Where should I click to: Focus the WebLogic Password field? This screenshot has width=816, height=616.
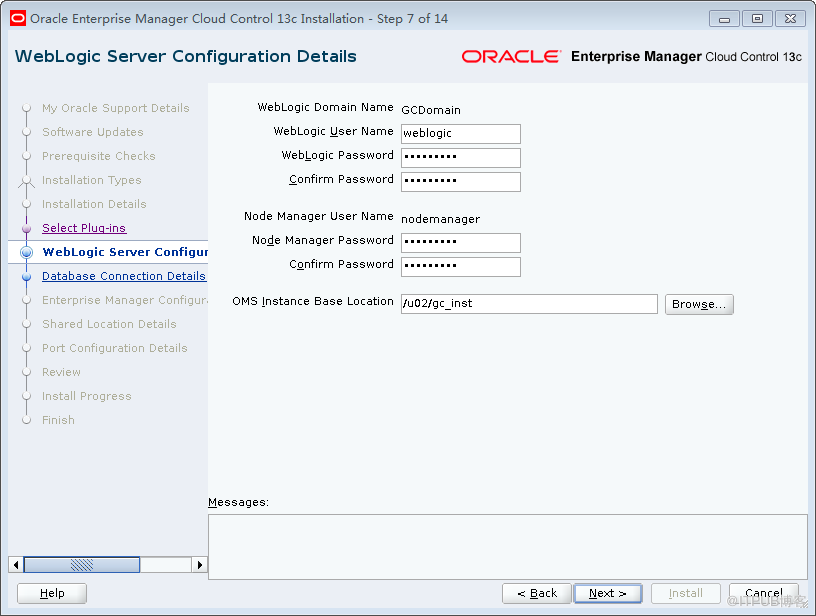(461, 158)
